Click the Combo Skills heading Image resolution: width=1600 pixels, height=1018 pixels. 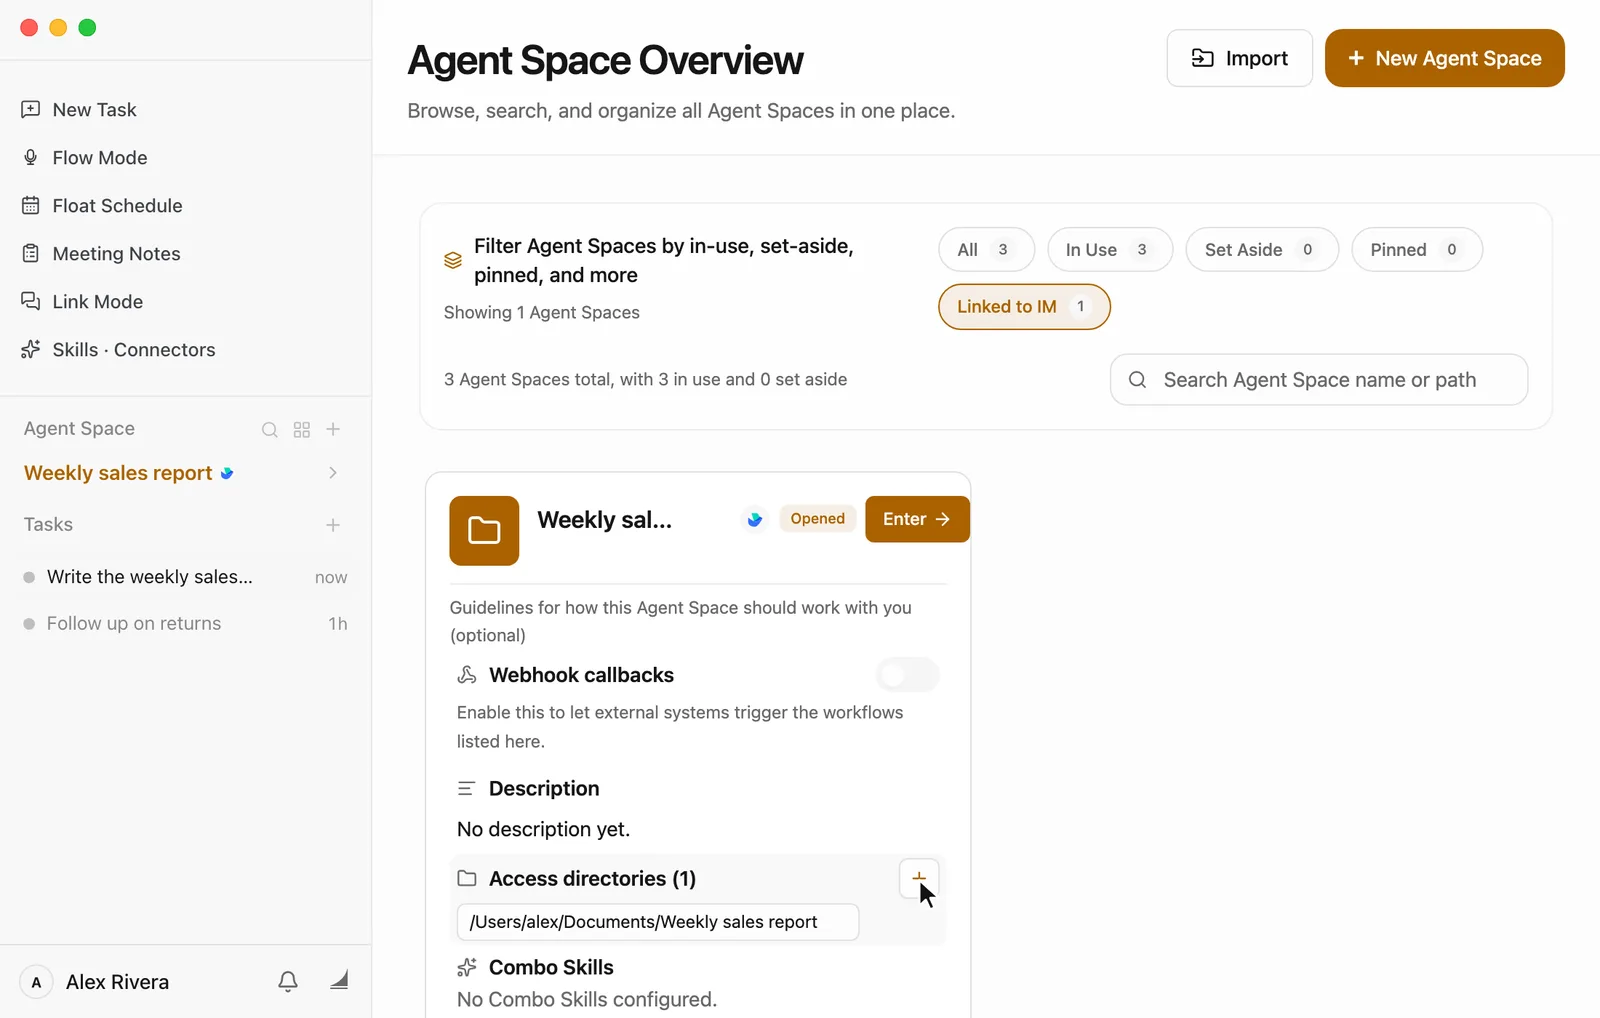551,967
